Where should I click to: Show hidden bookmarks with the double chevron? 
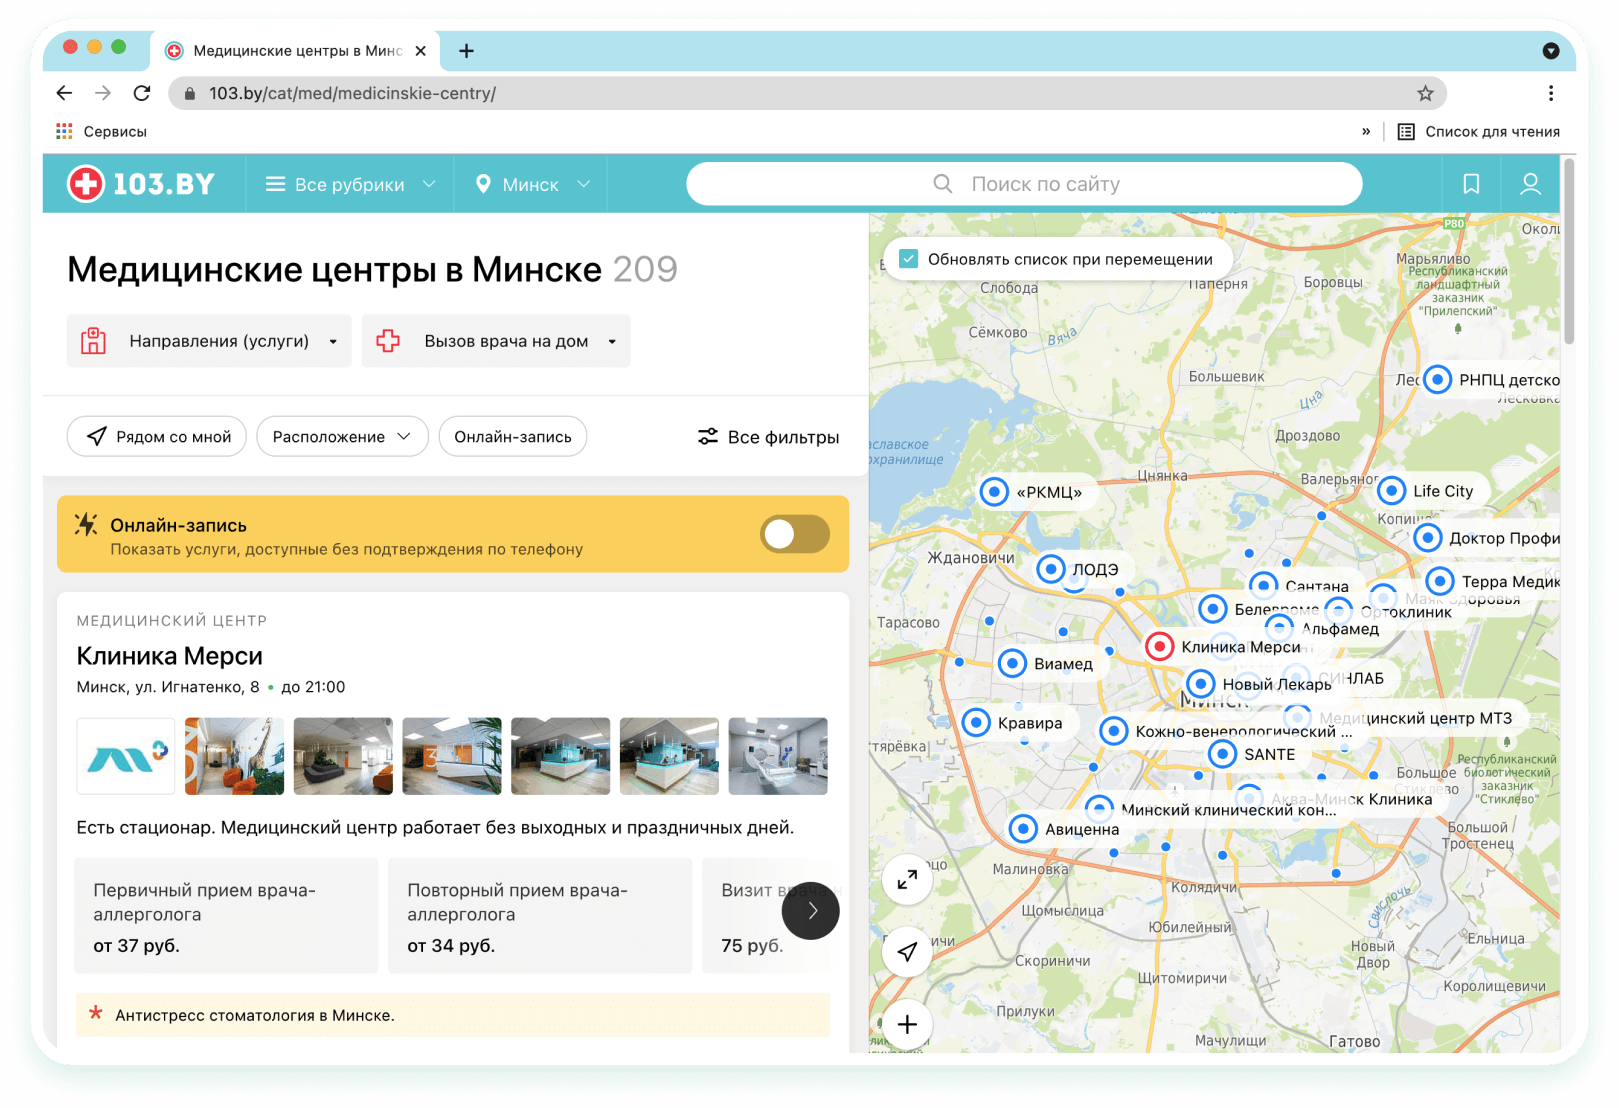1366,131
